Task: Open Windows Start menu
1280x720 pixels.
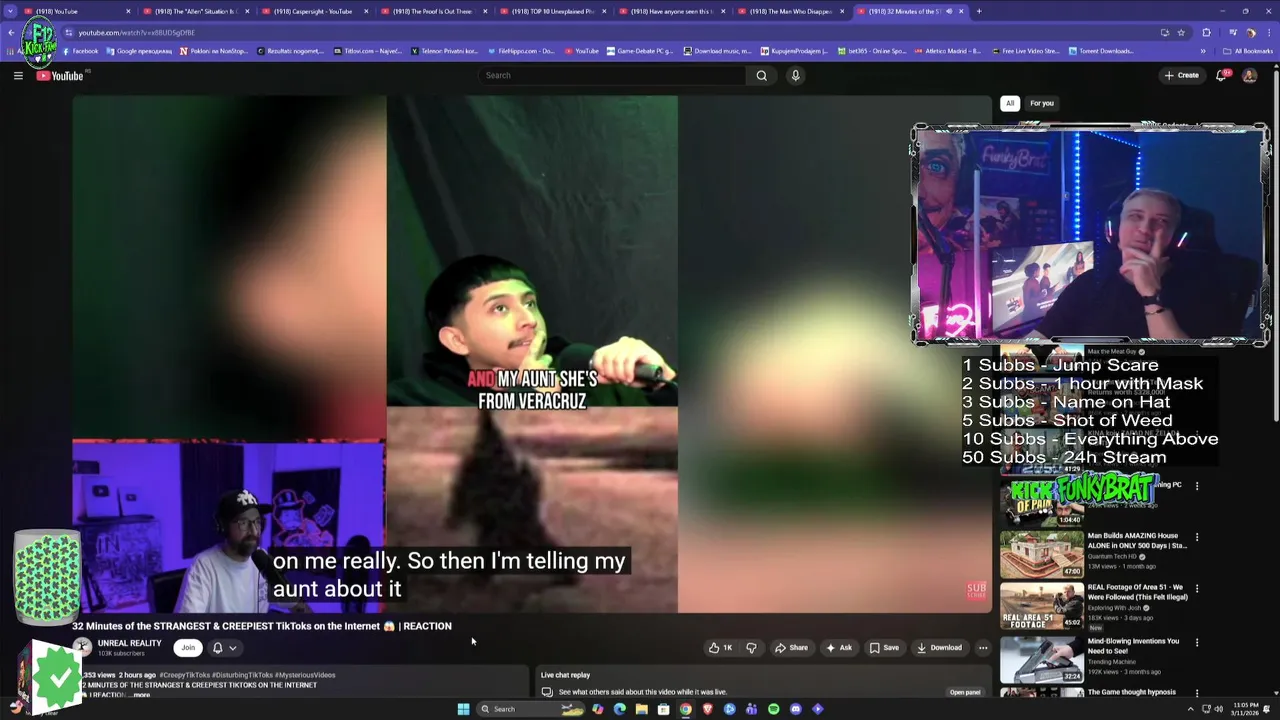Action: tap(463, 709)
